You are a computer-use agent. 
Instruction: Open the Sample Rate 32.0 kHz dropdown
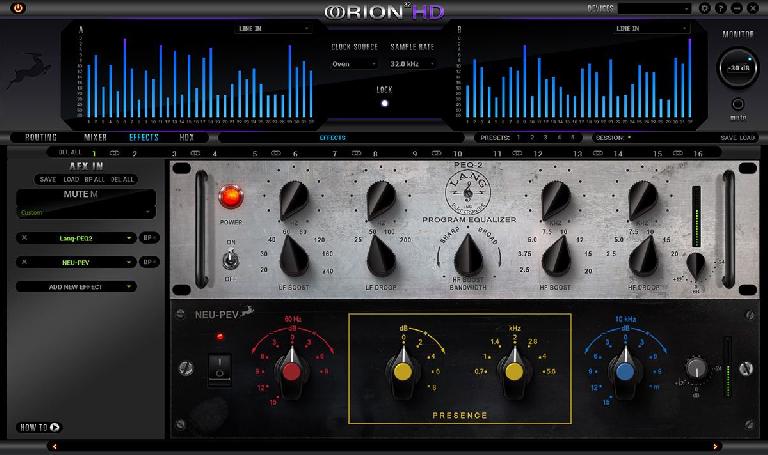pyautogui.click(x=412, y=64)
